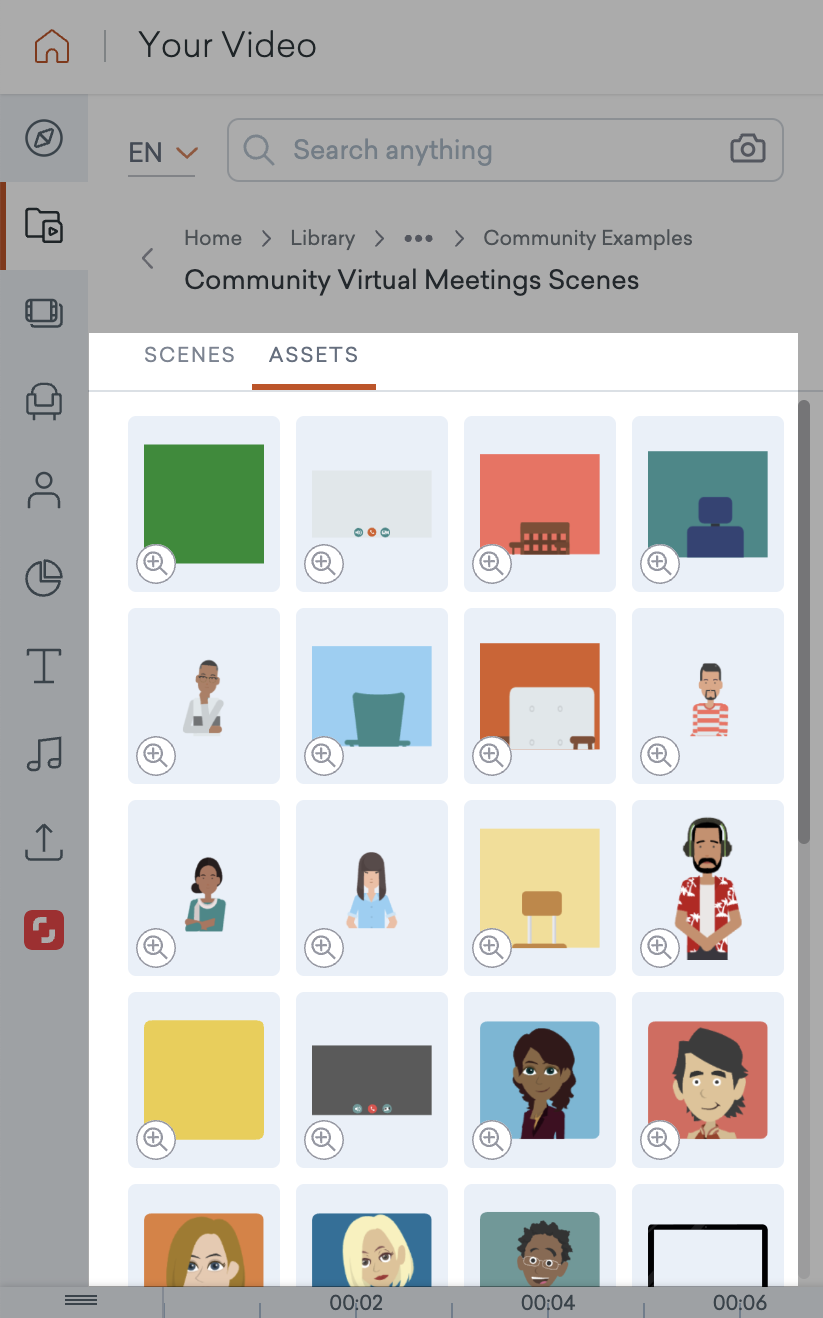
Task: Go back using the left chevron arrow
Action: [x=148, y=259]
